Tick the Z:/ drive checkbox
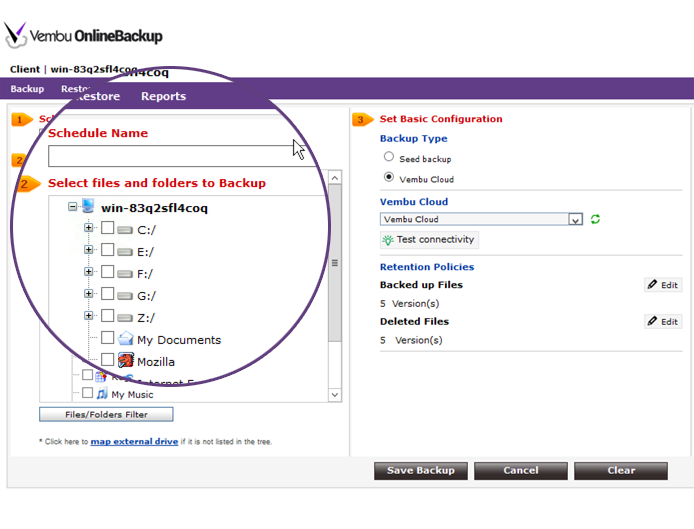The width and height of the screenshot is (694, 529). 108,316
